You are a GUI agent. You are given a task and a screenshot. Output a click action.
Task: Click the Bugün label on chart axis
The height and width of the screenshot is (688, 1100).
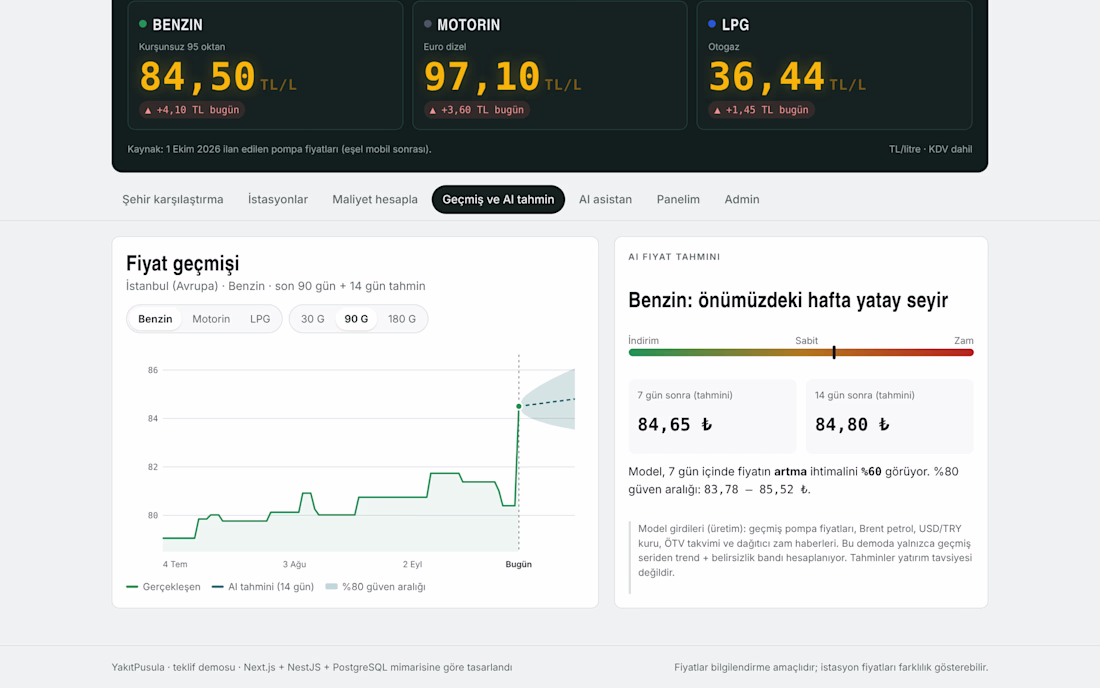pos(518,565)
